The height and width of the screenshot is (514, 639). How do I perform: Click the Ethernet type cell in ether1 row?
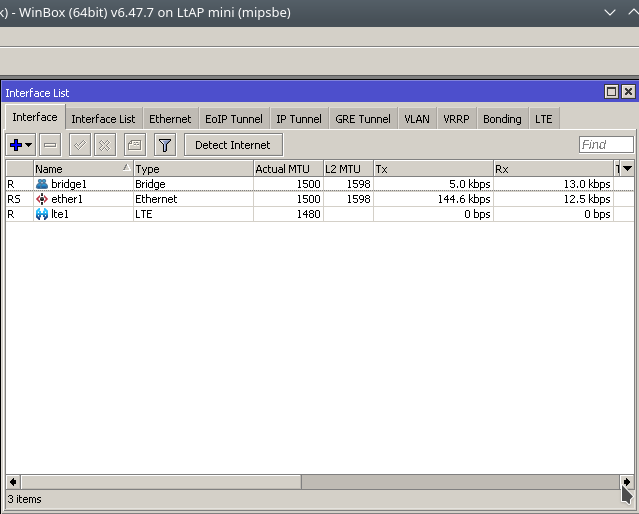coord(156,199)
